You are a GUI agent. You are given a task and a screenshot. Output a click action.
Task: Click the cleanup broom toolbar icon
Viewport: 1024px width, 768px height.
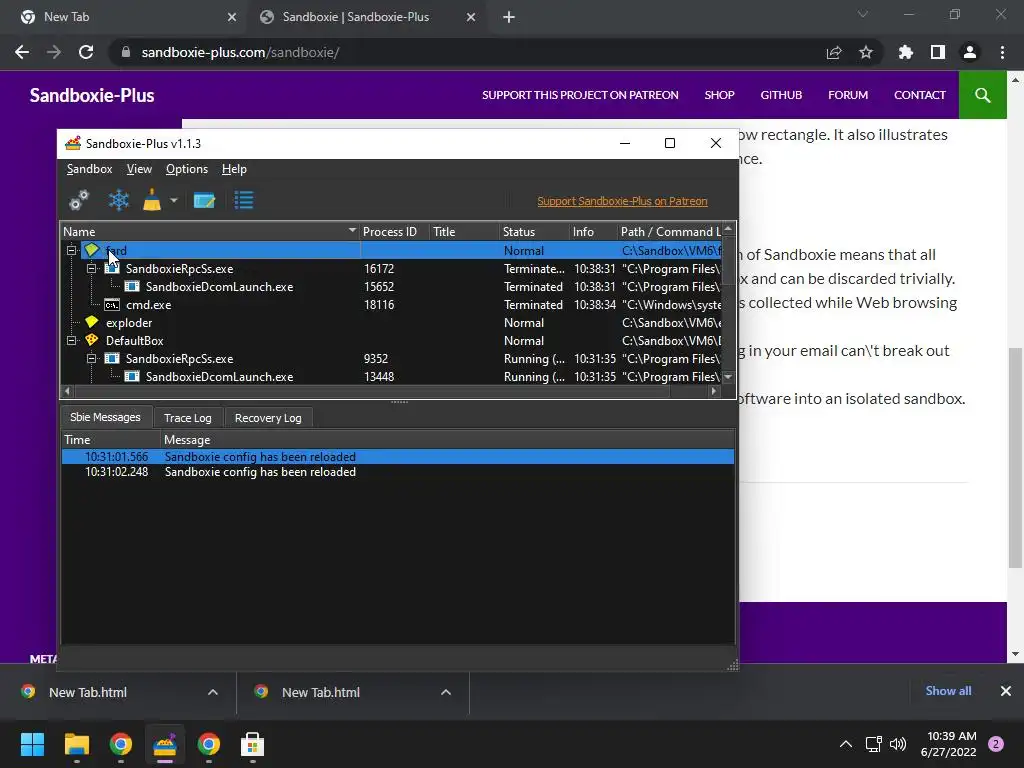[x=152, y=200]
